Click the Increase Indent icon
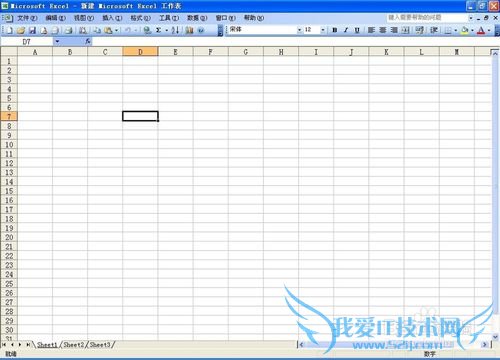The height and width of the screenshot is (360, 500). tap(434, 30)
